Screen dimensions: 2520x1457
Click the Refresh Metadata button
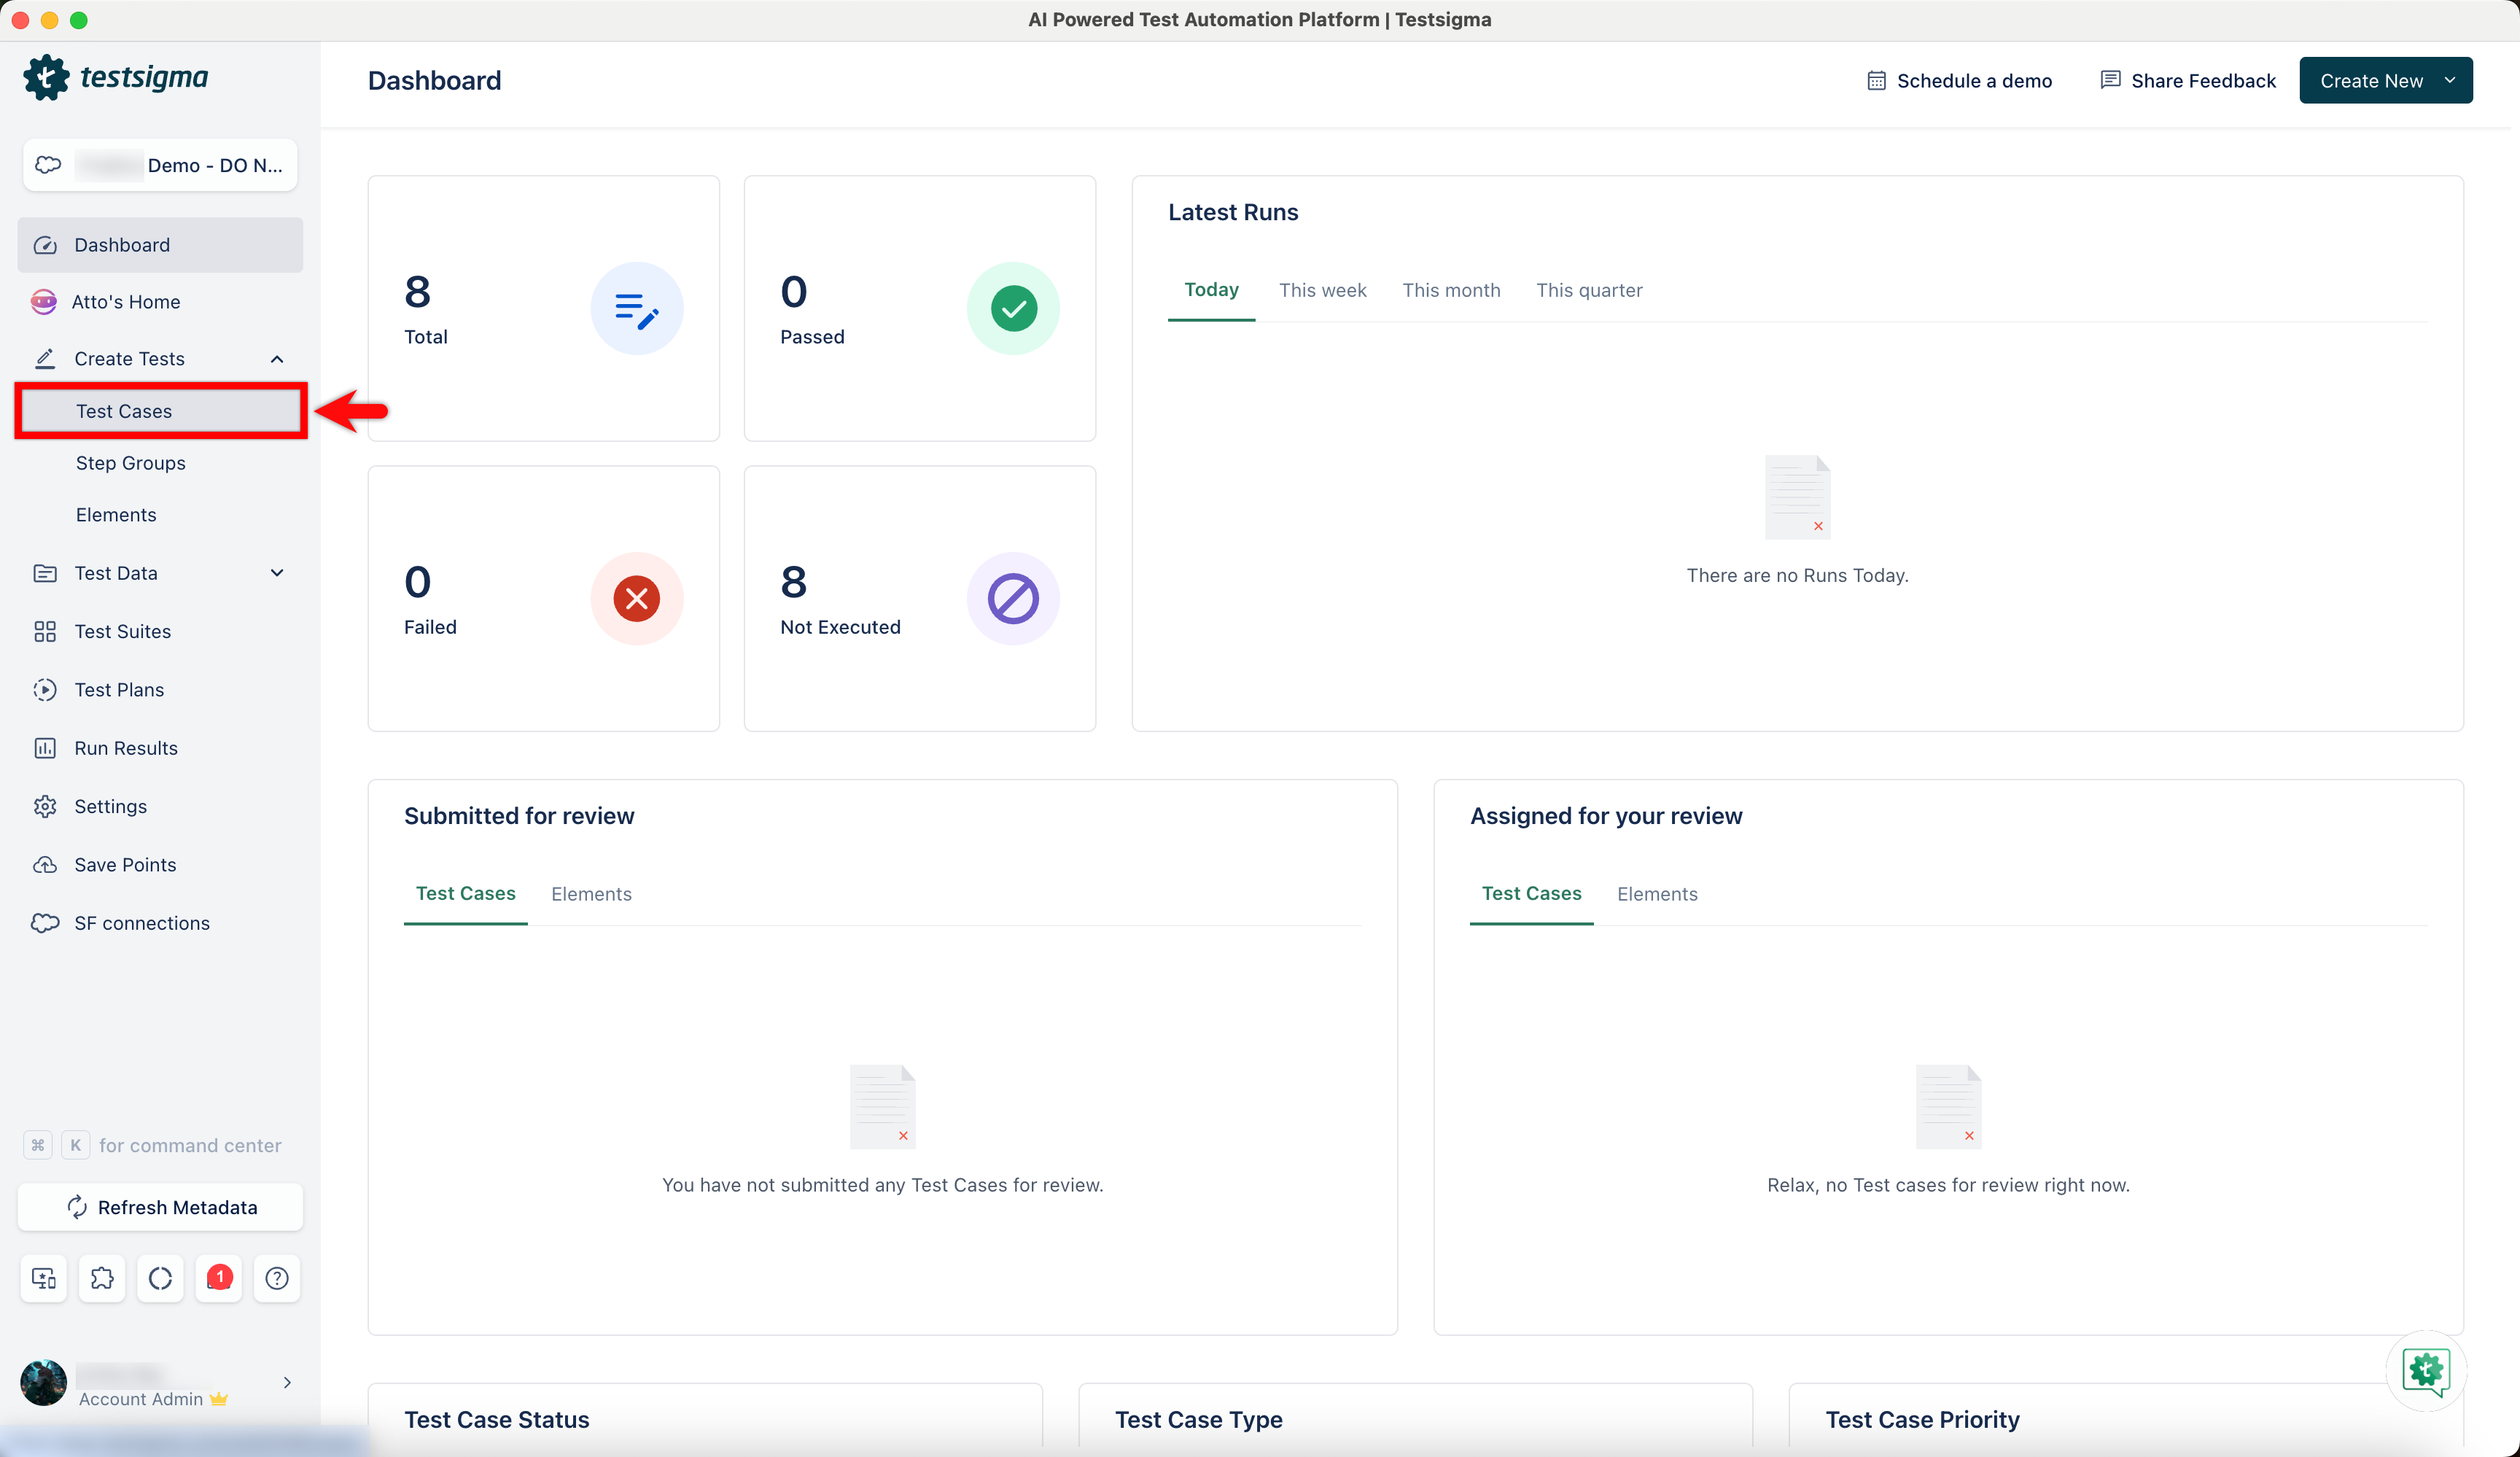[160, 1207]
